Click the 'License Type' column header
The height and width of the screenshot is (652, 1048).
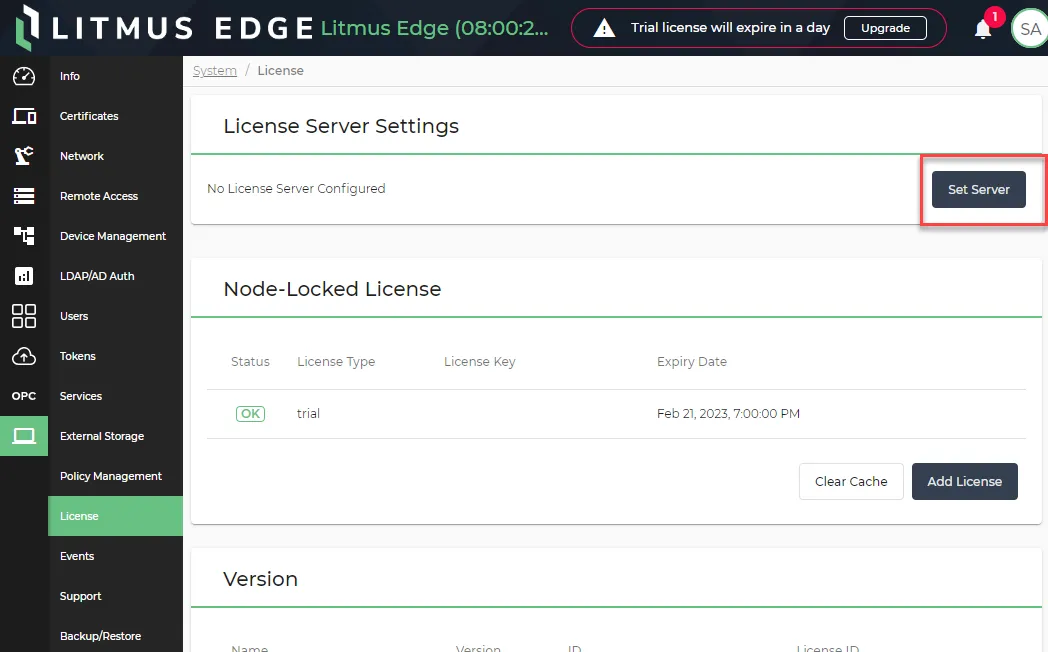pyautogui.click(x=336, y=361)
